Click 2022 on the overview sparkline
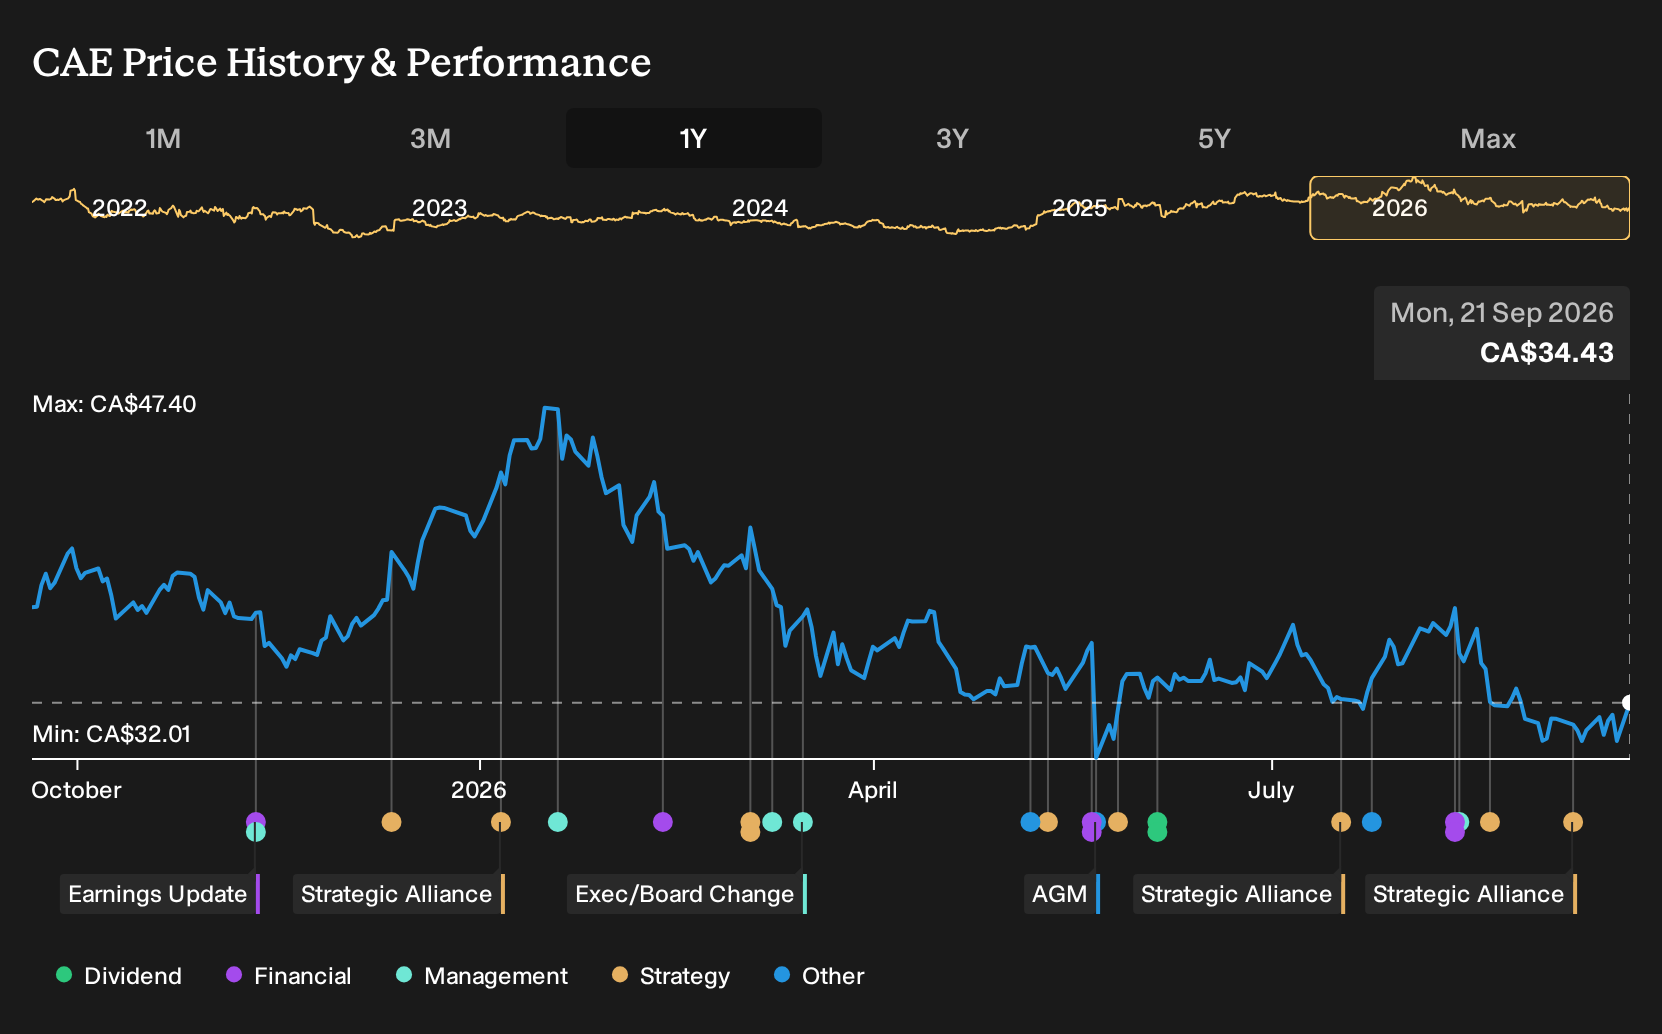Image resolution: width=1662 pixels, height=1034 pixels. 119,208
